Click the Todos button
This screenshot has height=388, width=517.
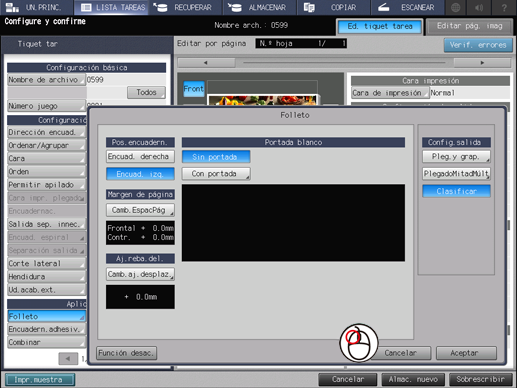click(x=146, y=92)
